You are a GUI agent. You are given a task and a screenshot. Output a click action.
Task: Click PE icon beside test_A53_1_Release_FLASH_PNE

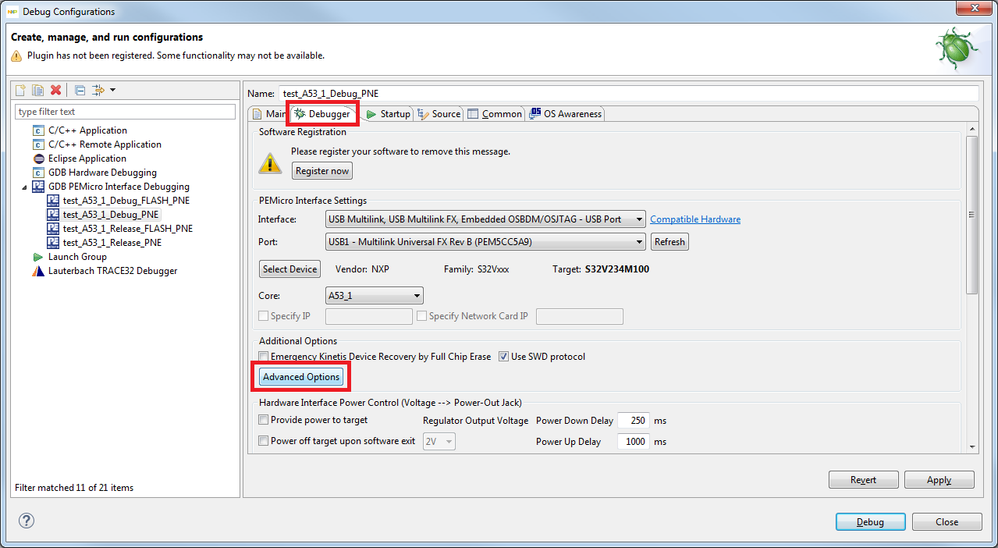pos(53,228)
